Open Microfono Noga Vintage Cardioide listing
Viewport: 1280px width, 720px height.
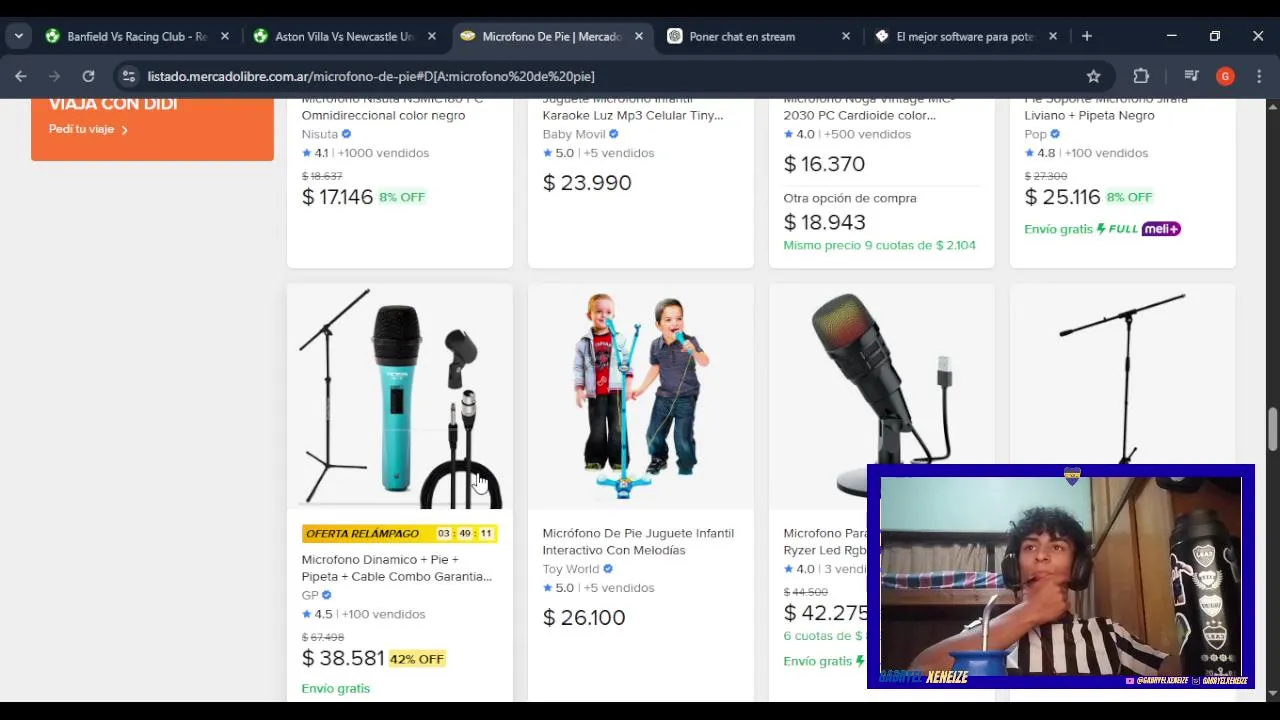(x=869, y=107)
